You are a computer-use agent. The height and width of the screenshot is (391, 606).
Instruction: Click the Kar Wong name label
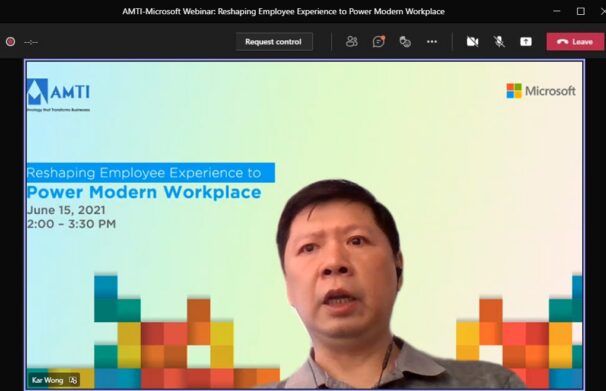[x=47, y=380]
